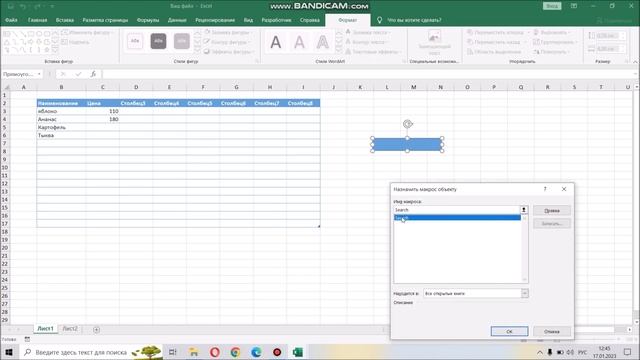Click the Правка button in the macro dialog
Viewport: 640px width, 360px height.
pyautogui.click(x=551, y=211)
